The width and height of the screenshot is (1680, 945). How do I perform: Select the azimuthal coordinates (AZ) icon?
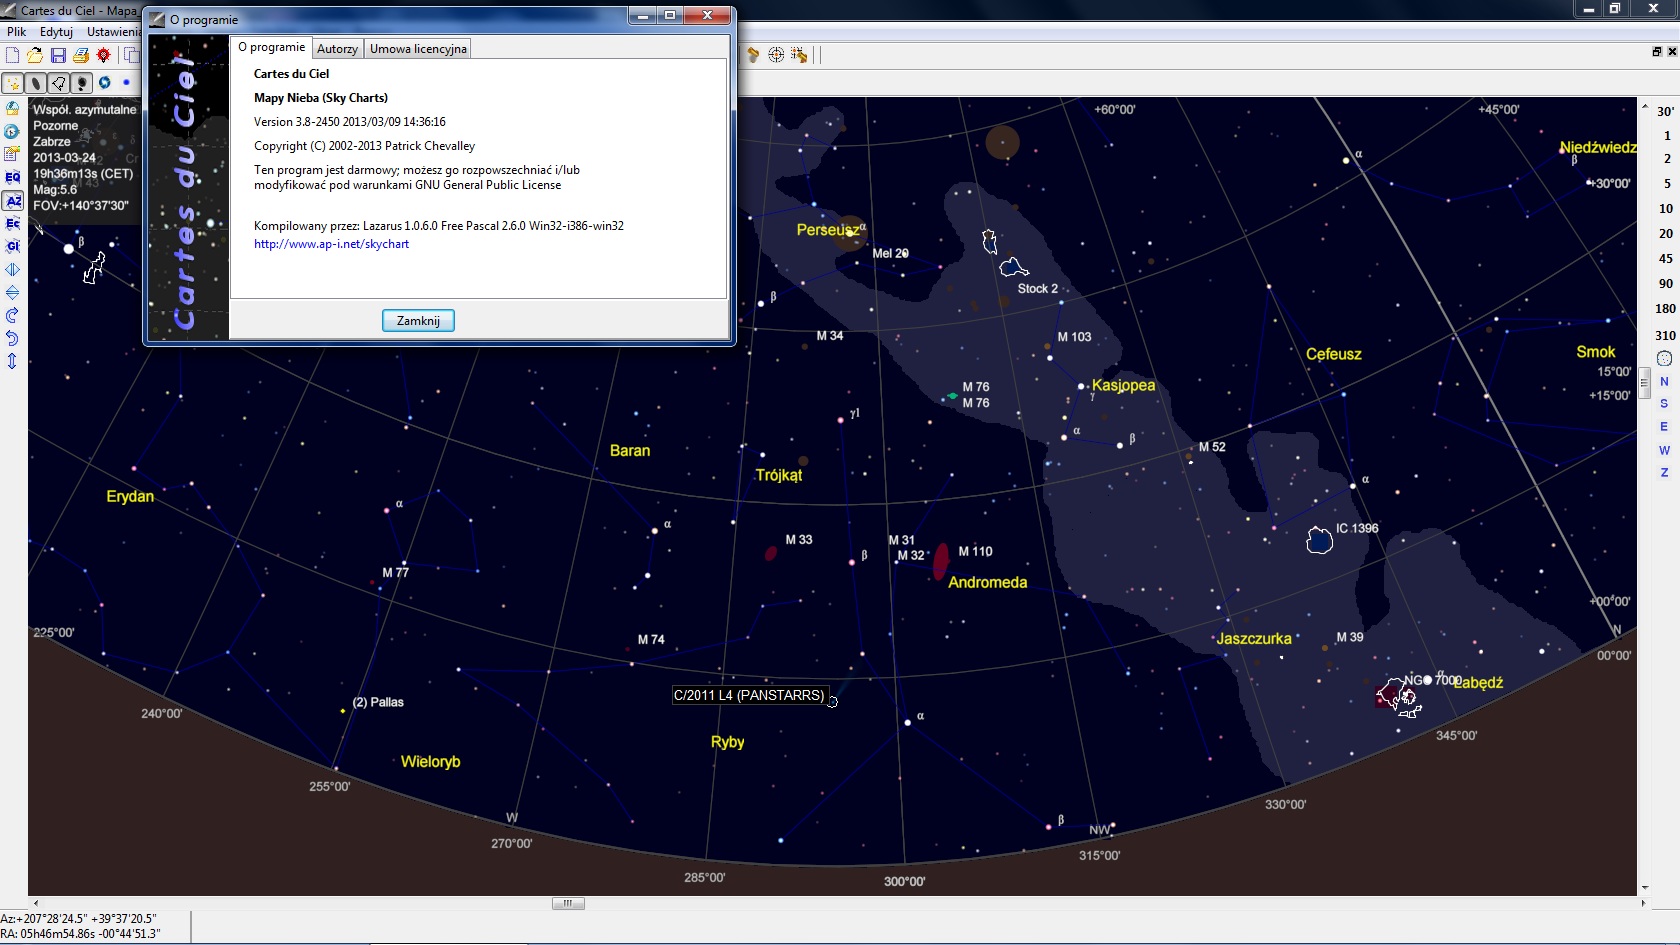coord(13,200)
